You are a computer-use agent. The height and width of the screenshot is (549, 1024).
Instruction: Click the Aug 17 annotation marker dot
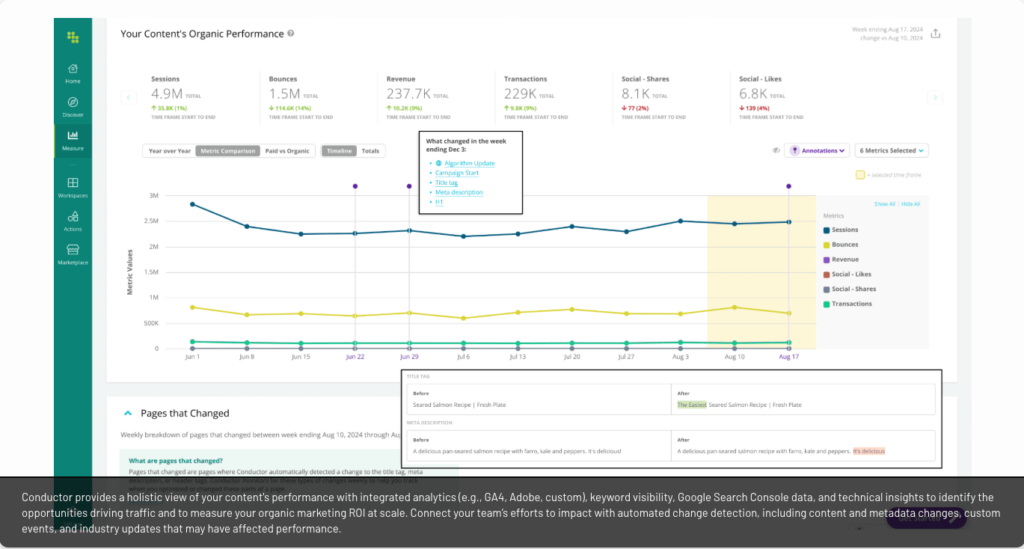point(789,186)
